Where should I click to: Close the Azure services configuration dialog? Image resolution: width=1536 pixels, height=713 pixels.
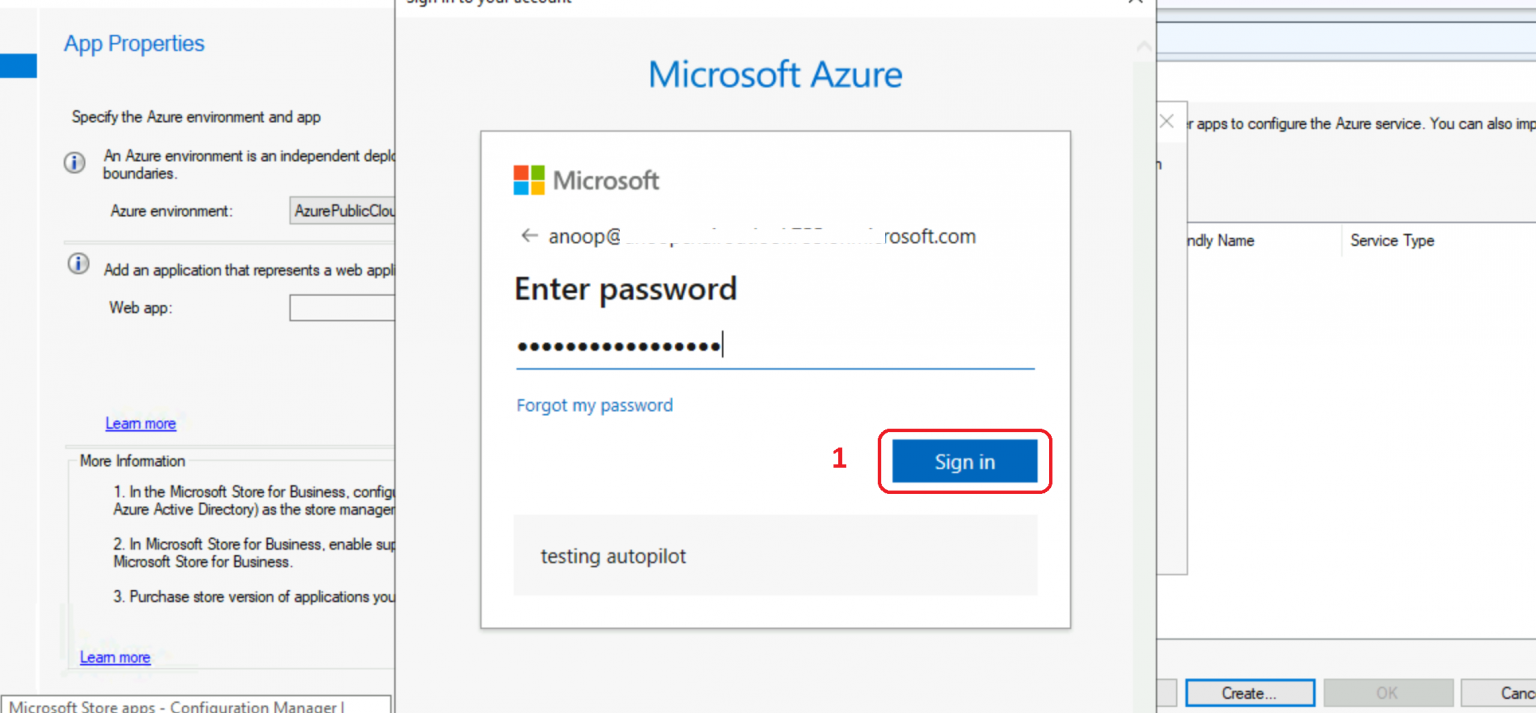click(x=1166, y=120)
